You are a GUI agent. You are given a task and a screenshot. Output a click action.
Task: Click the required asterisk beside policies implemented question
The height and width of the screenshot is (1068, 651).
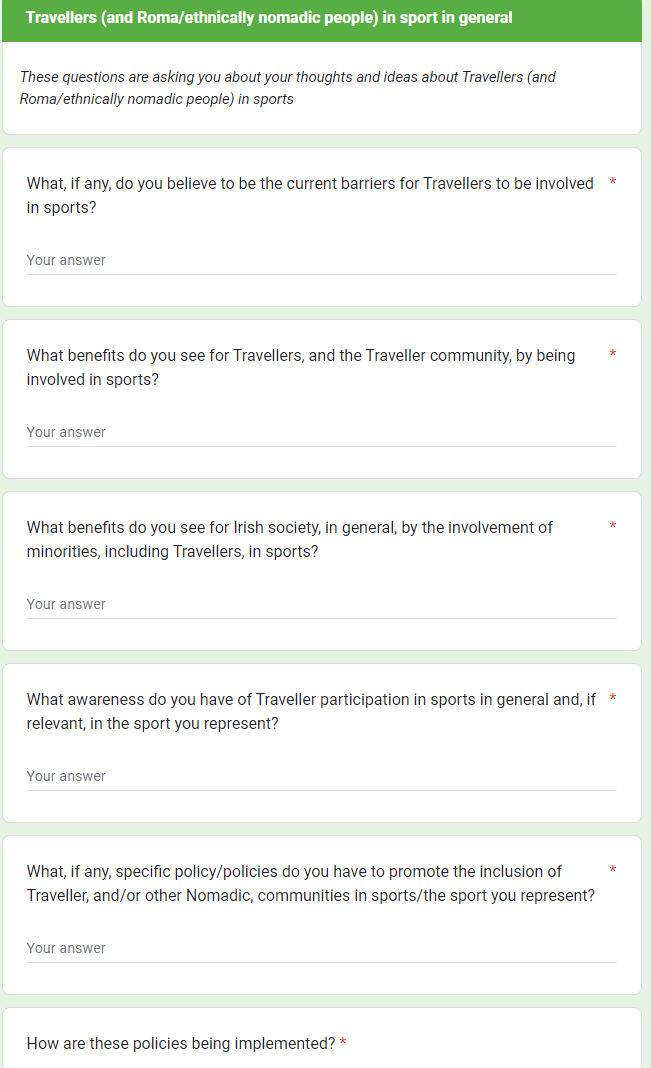tap(343, 1043)
